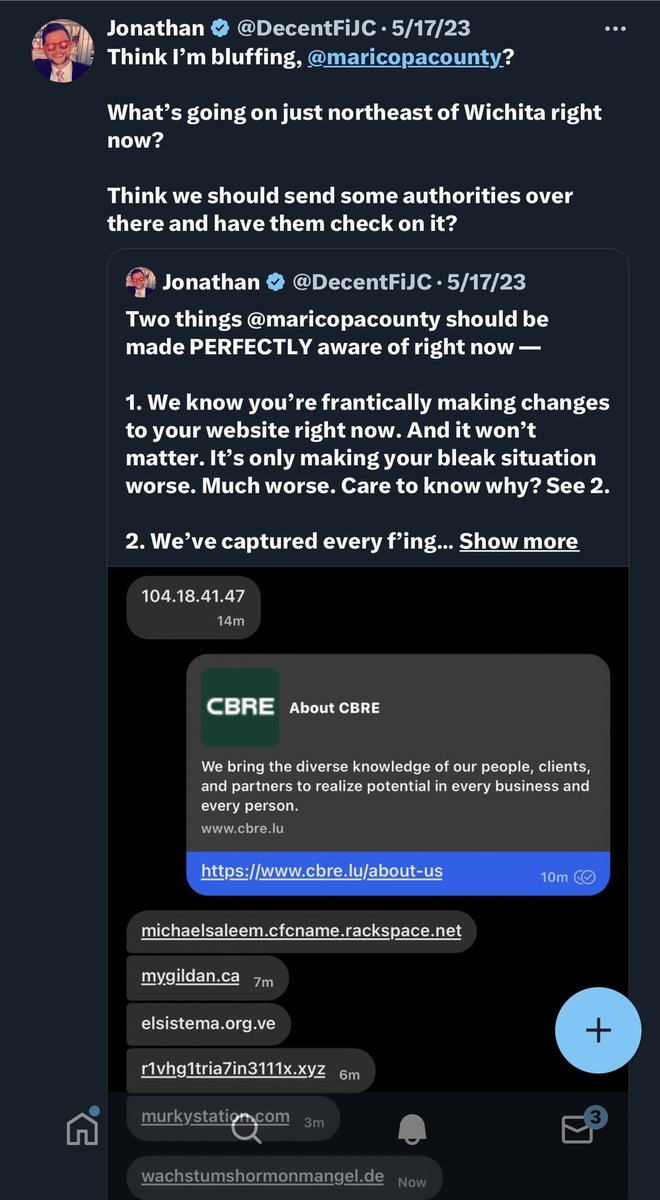Viewport: 660px width, 1200px height.
Task: Open the r1vhg1tria7in3111x.xyz link
Action: [233, 1068]
